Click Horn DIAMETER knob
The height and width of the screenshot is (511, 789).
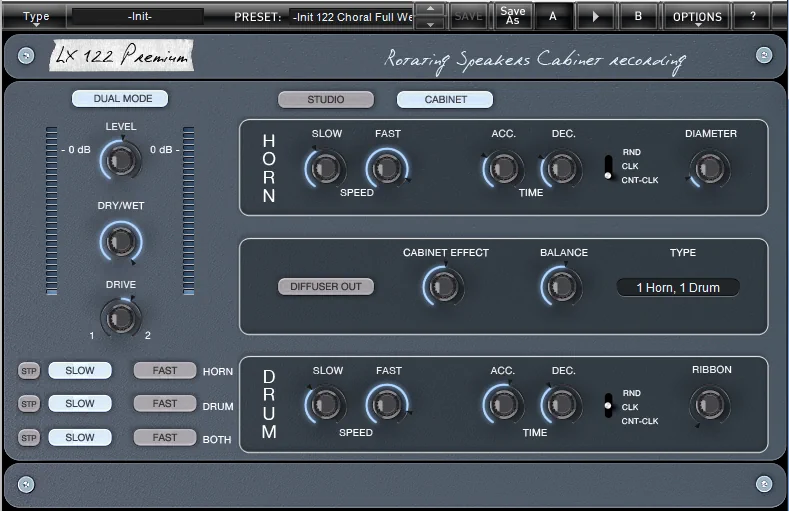pyautogui.click(x=709, y=168)
